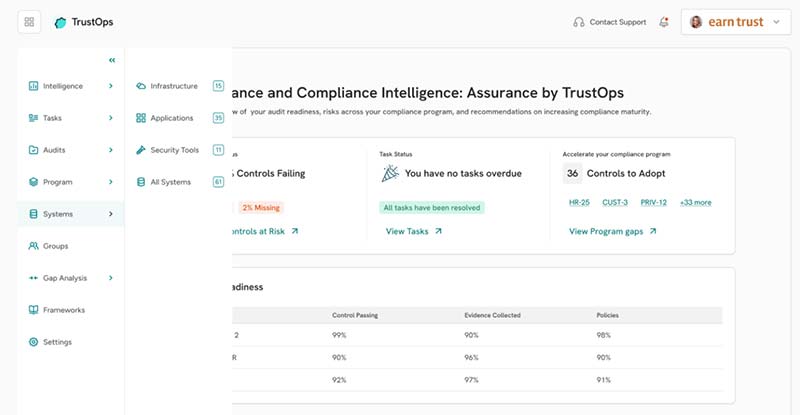
Task: Click the View Tasks arrow icon
Action: (438, 231)
